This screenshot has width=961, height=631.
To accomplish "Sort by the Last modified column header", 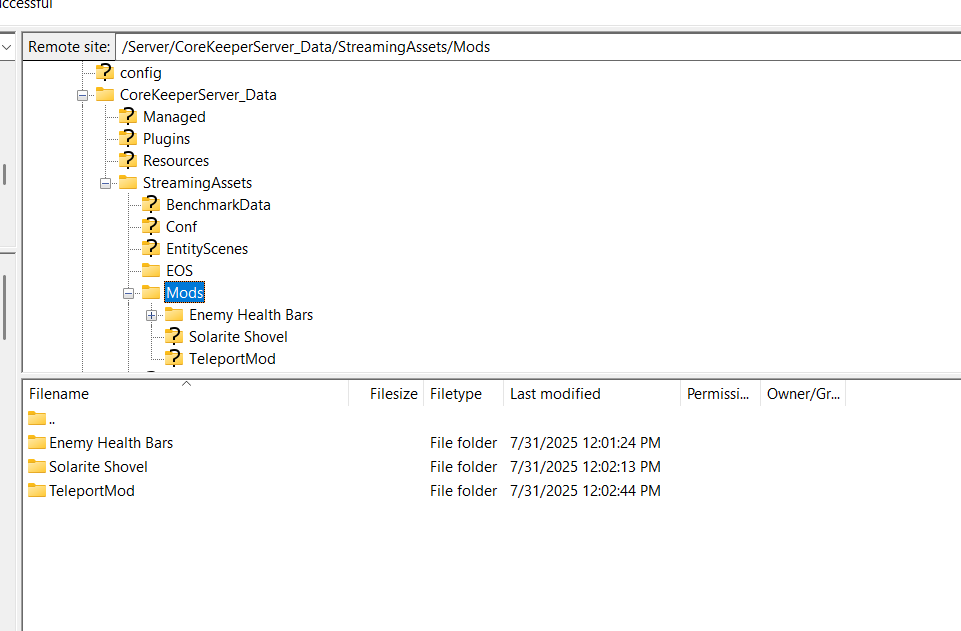I will coord(591,394).
